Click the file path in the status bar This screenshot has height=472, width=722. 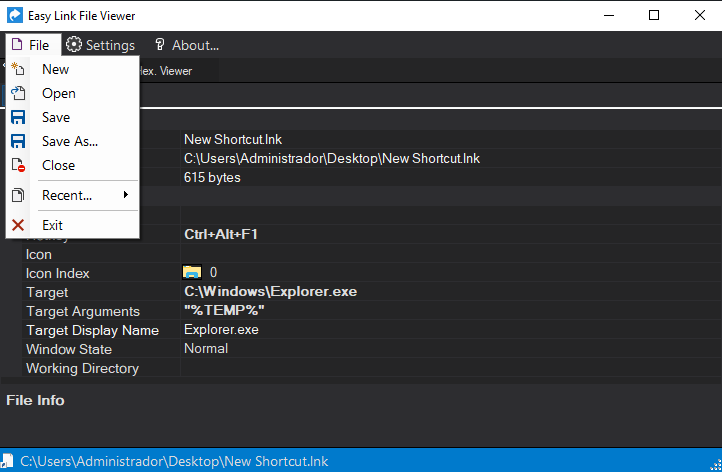(174, 461)
